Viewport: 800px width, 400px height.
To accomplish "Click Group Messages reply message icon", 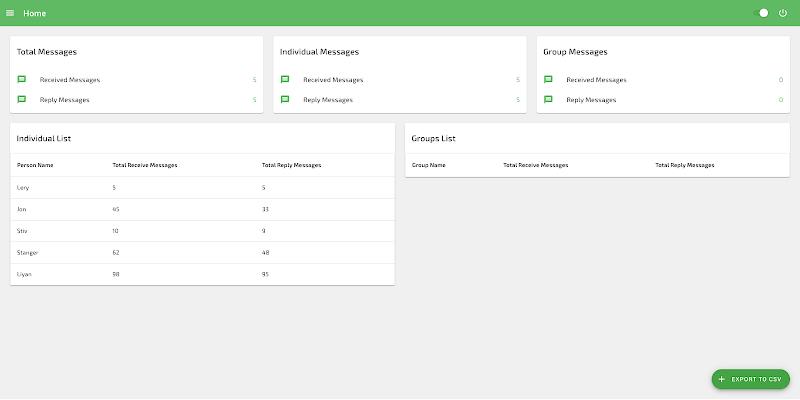I will 548,99.
